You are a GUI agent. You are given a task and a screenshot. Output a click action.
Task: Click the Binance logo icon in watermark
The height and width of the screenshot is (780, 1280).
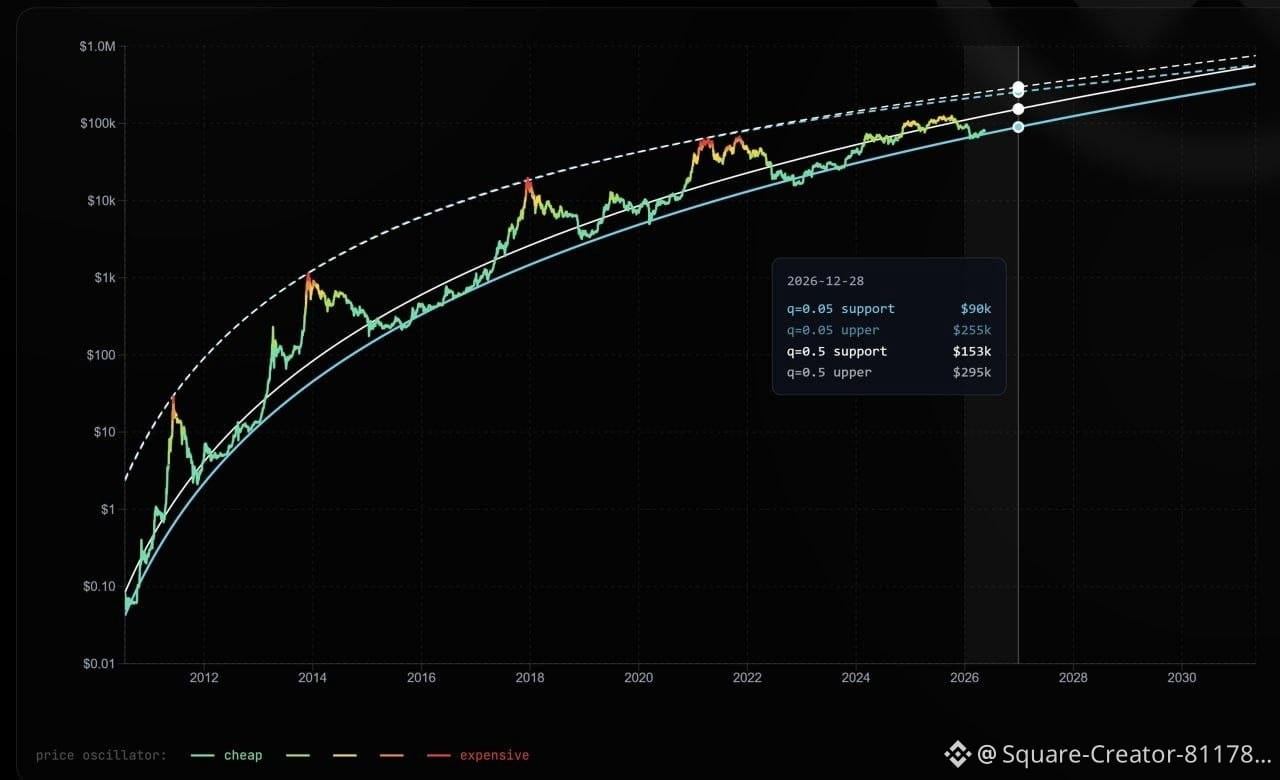[x=958, y=754]
